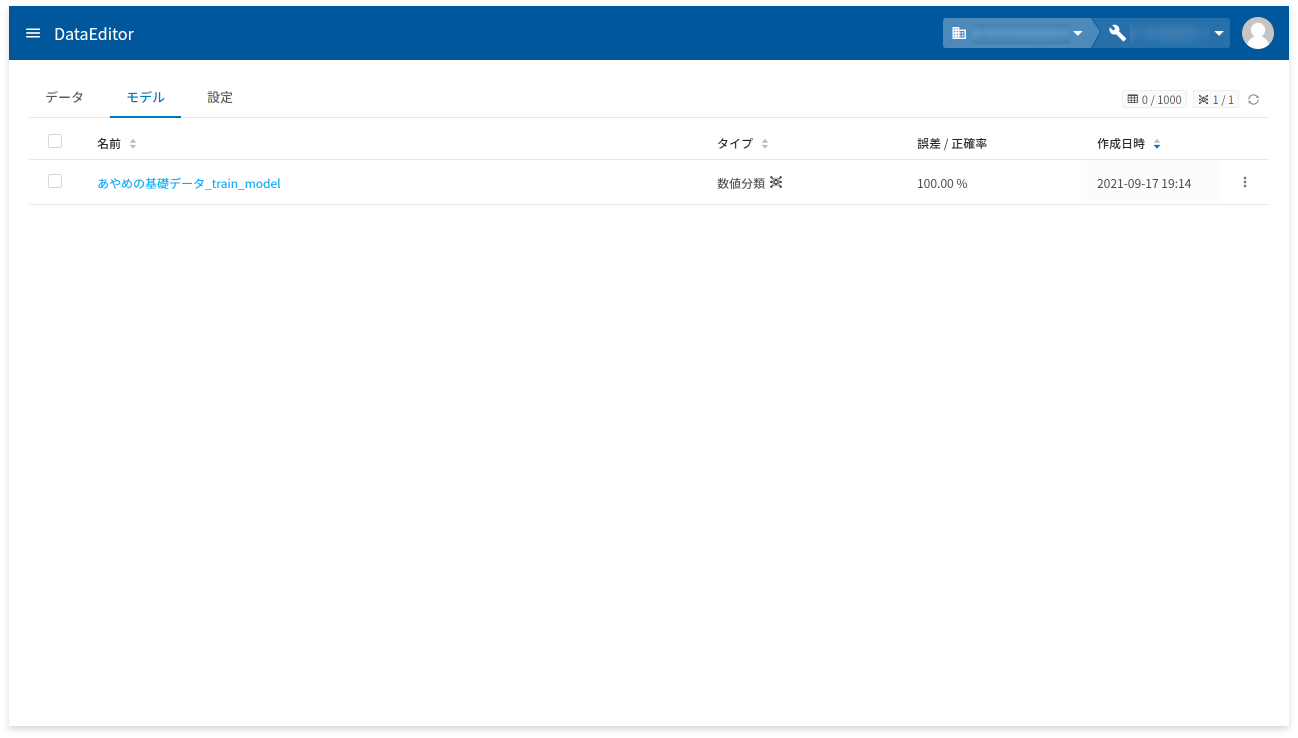Click the refresh icon near counters
Image resolution: width=1298 pixels, height=738 pixels.
[1253, 100]
